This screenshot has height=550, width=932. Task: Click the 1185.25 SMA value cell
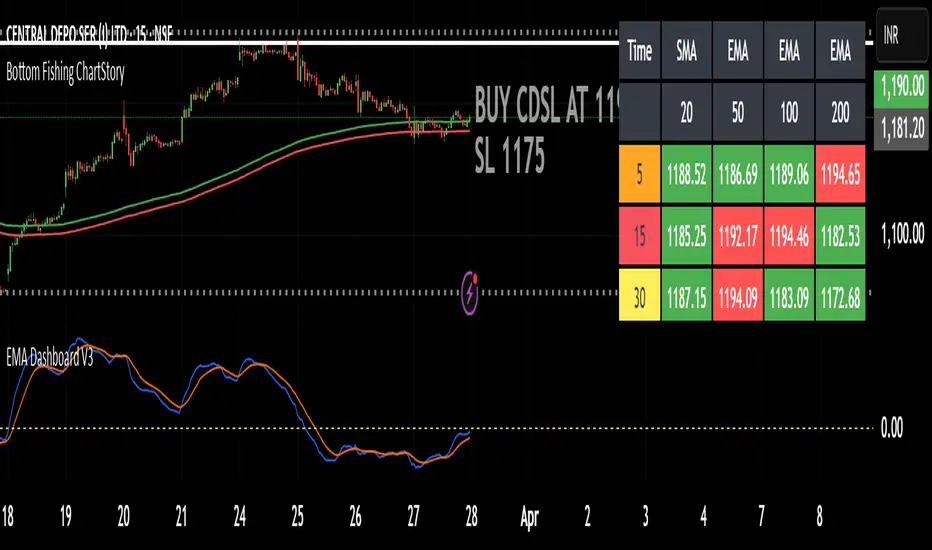[687, 236]
